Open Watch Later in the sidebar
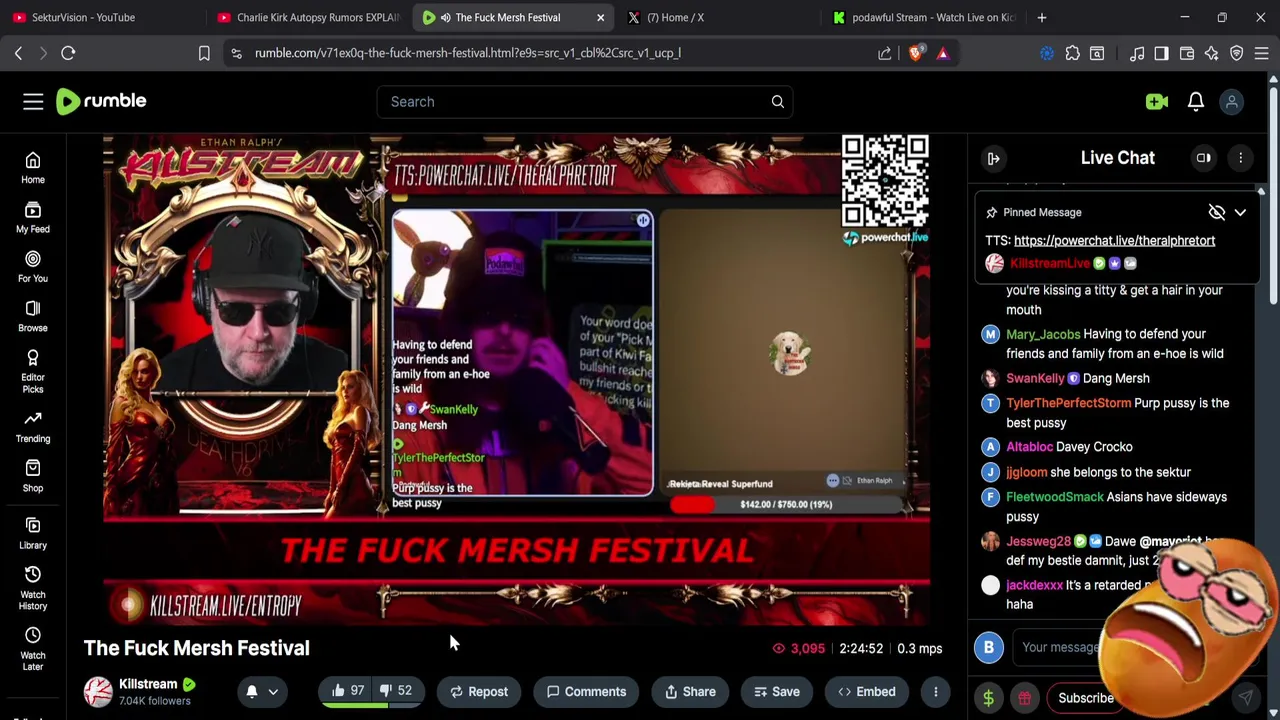Screen dimensions: 1280x720 coord(33,648)
